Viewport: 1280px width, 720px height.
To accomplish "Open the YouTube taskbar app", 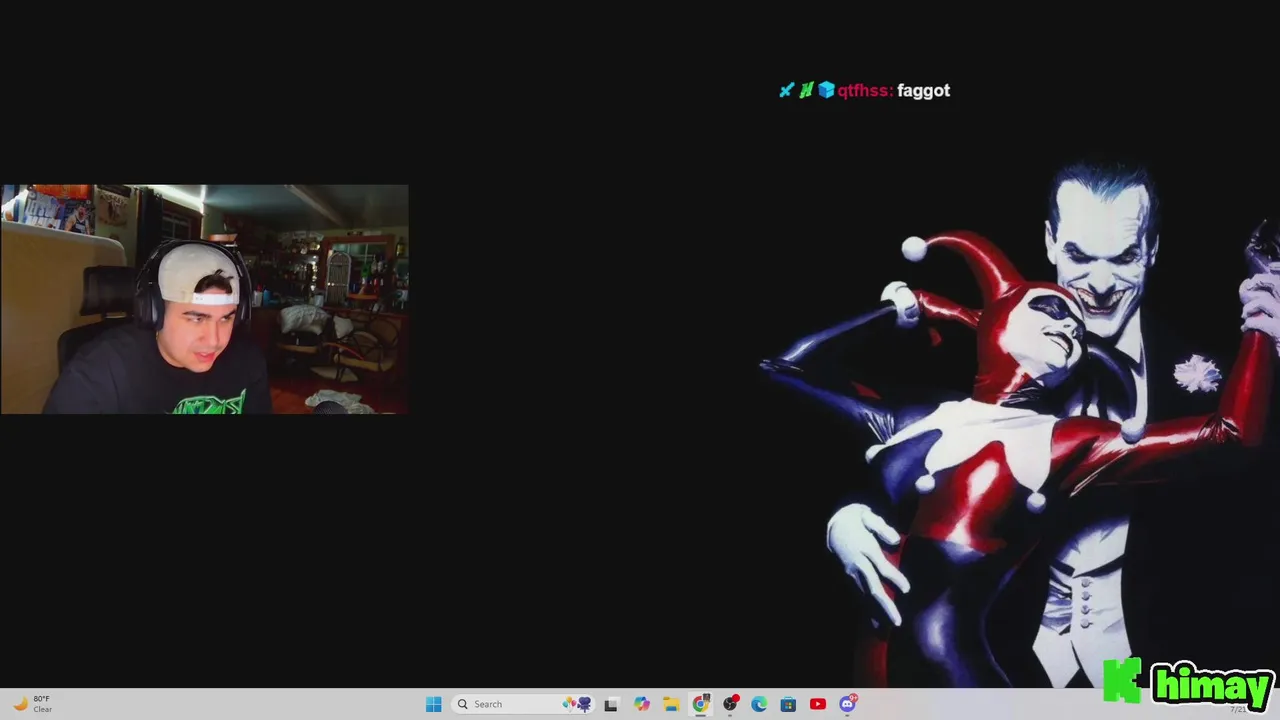I will point(818,704).
